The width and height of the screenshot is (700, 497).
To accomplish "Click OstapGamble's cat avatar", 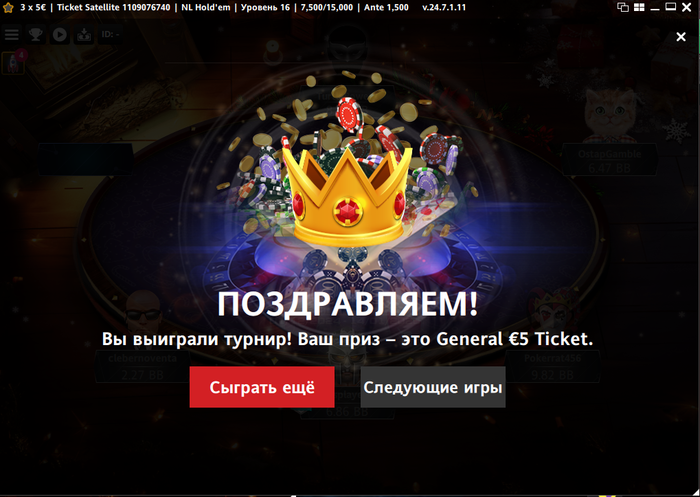I will (x=609, y=116).
